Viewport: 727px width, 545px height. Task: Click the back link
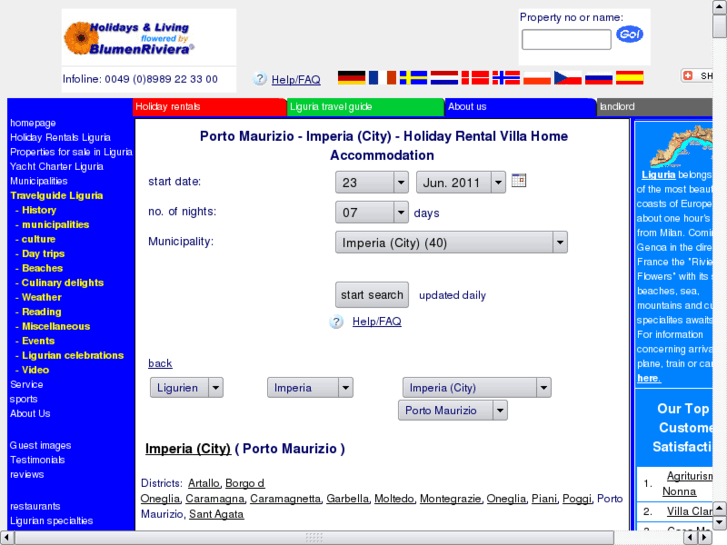[x=160, y=363]
